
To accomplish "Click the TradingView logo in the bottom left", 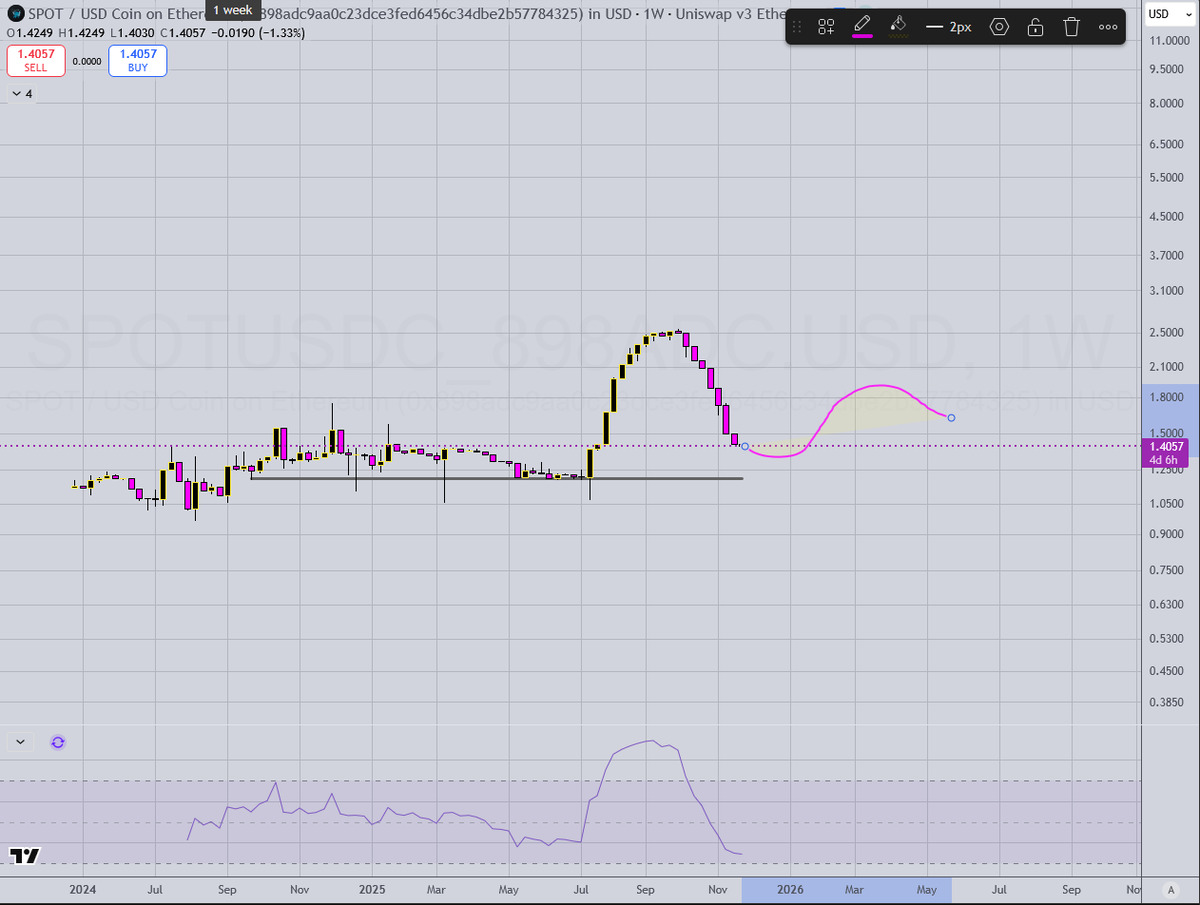I will pyautogui.click(x=24, y=857).
